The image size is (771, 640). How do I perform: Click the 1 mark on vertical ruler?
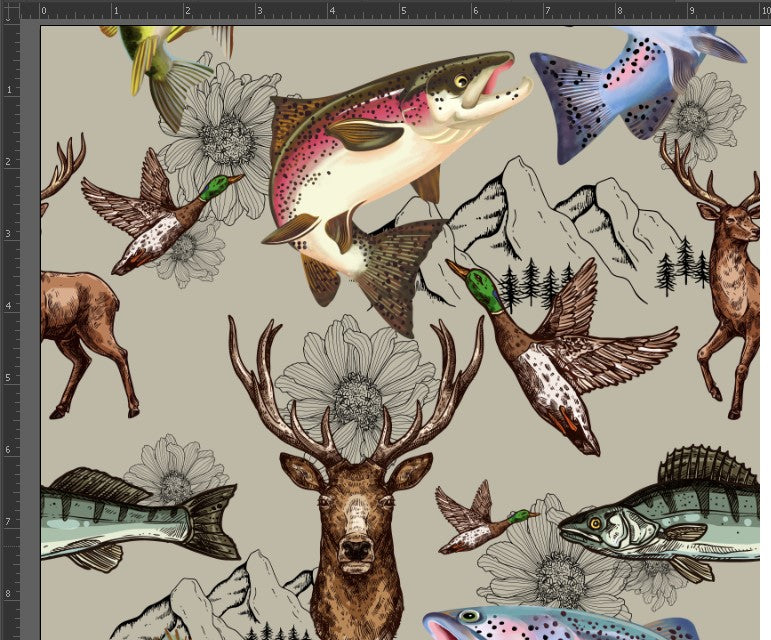coord(8,89)
